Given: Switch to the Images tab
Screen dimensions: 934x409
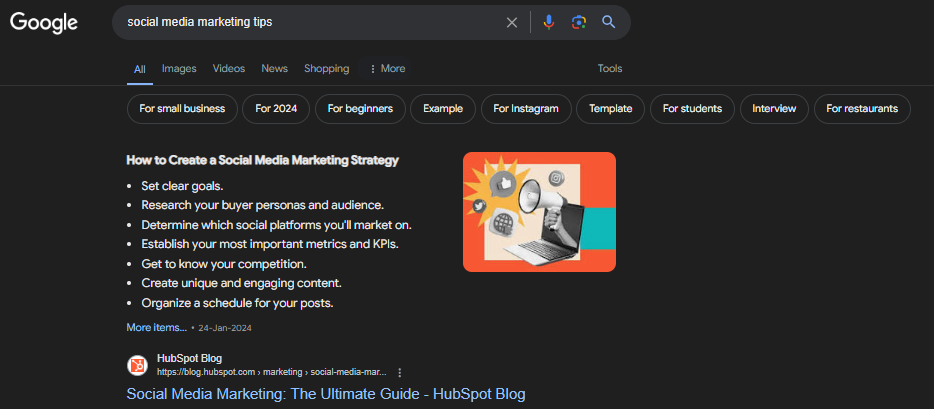Looking at the screenshot, I should pos(179,68).
